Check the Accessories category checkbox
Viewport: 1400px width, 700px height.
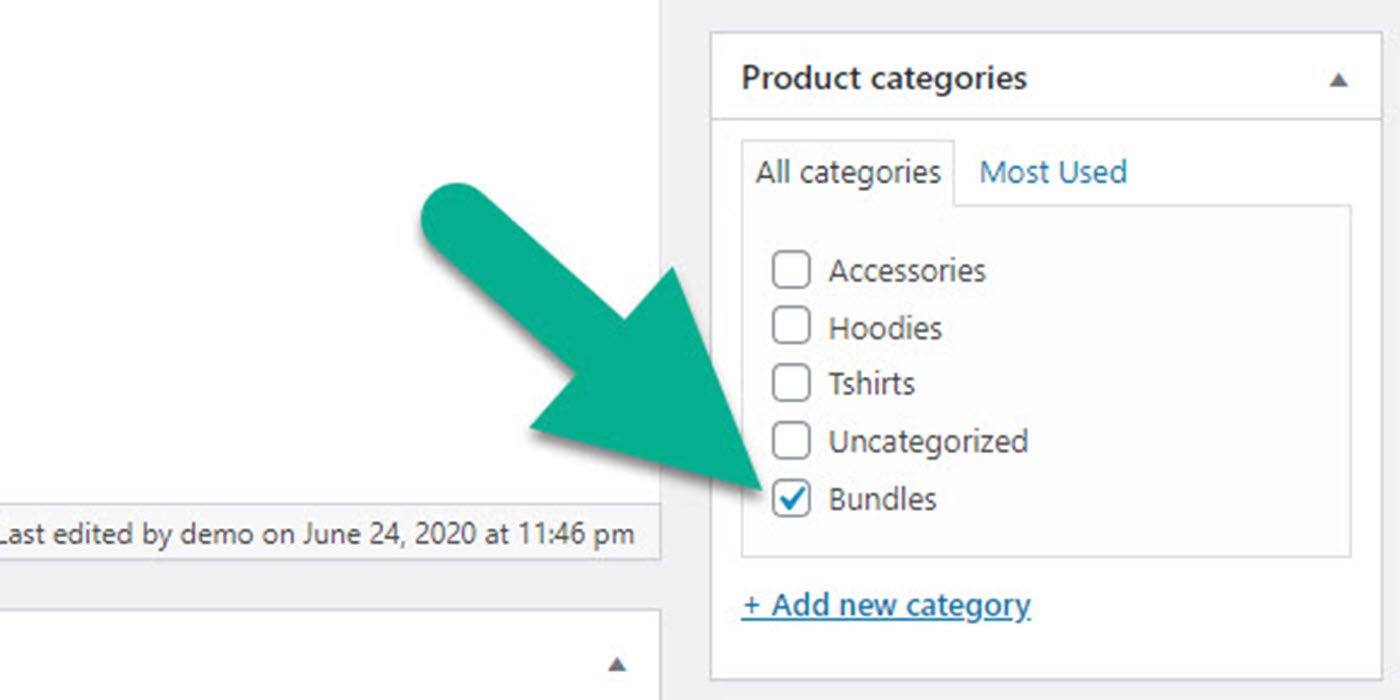pos(791,269)
